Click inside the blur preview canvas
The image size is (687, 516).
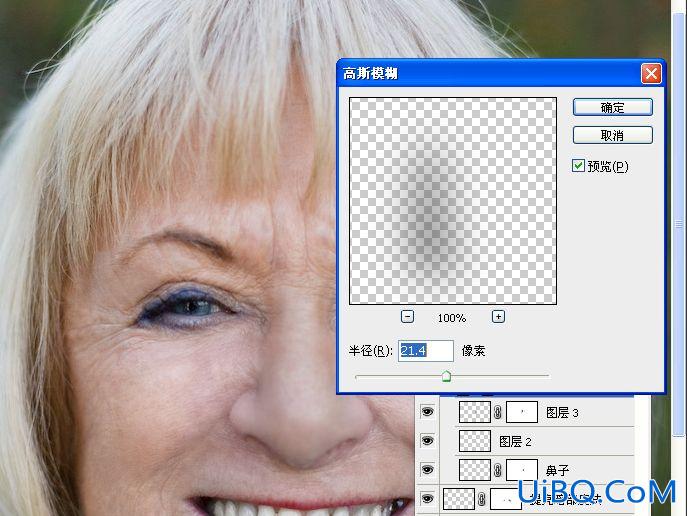pos(453,201)
